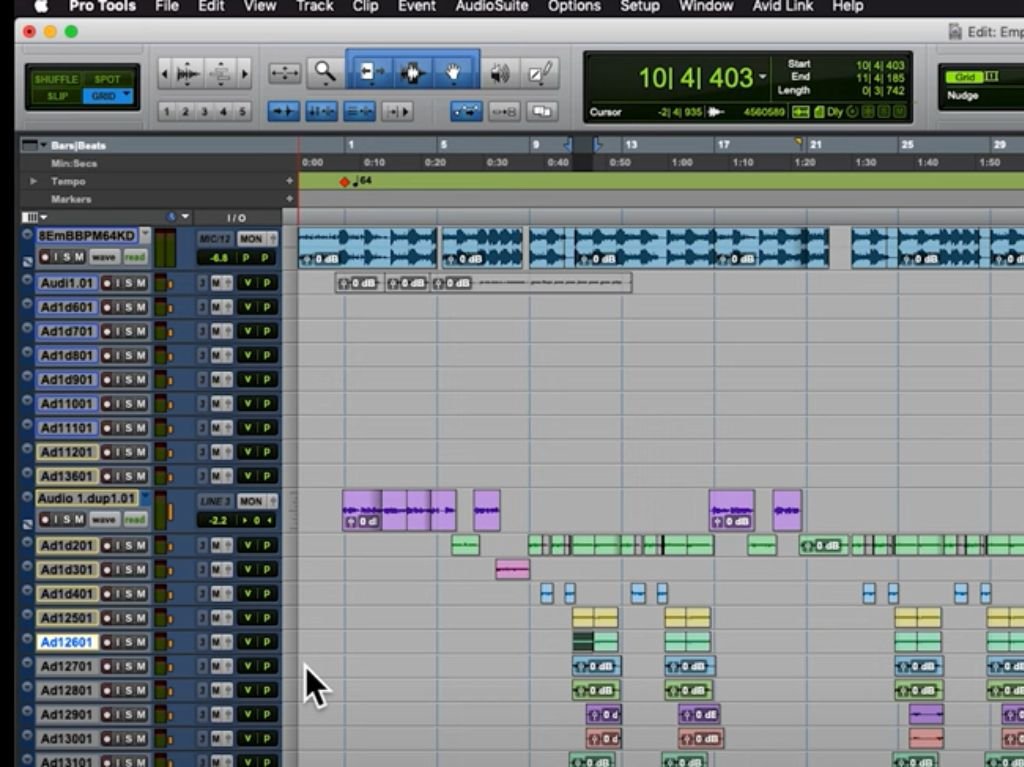Mute the Audio 1.dup1.01 track
Screen dimensions: 1024x767
click(79, 520)
